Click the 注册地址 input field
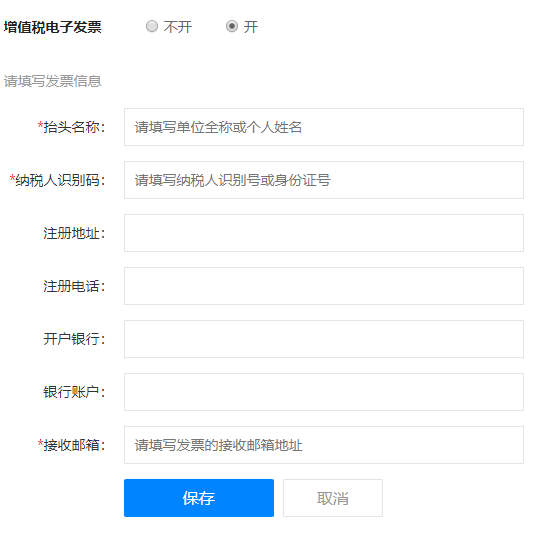This screenshot has height=533, width=544. (x=324, y=233)
